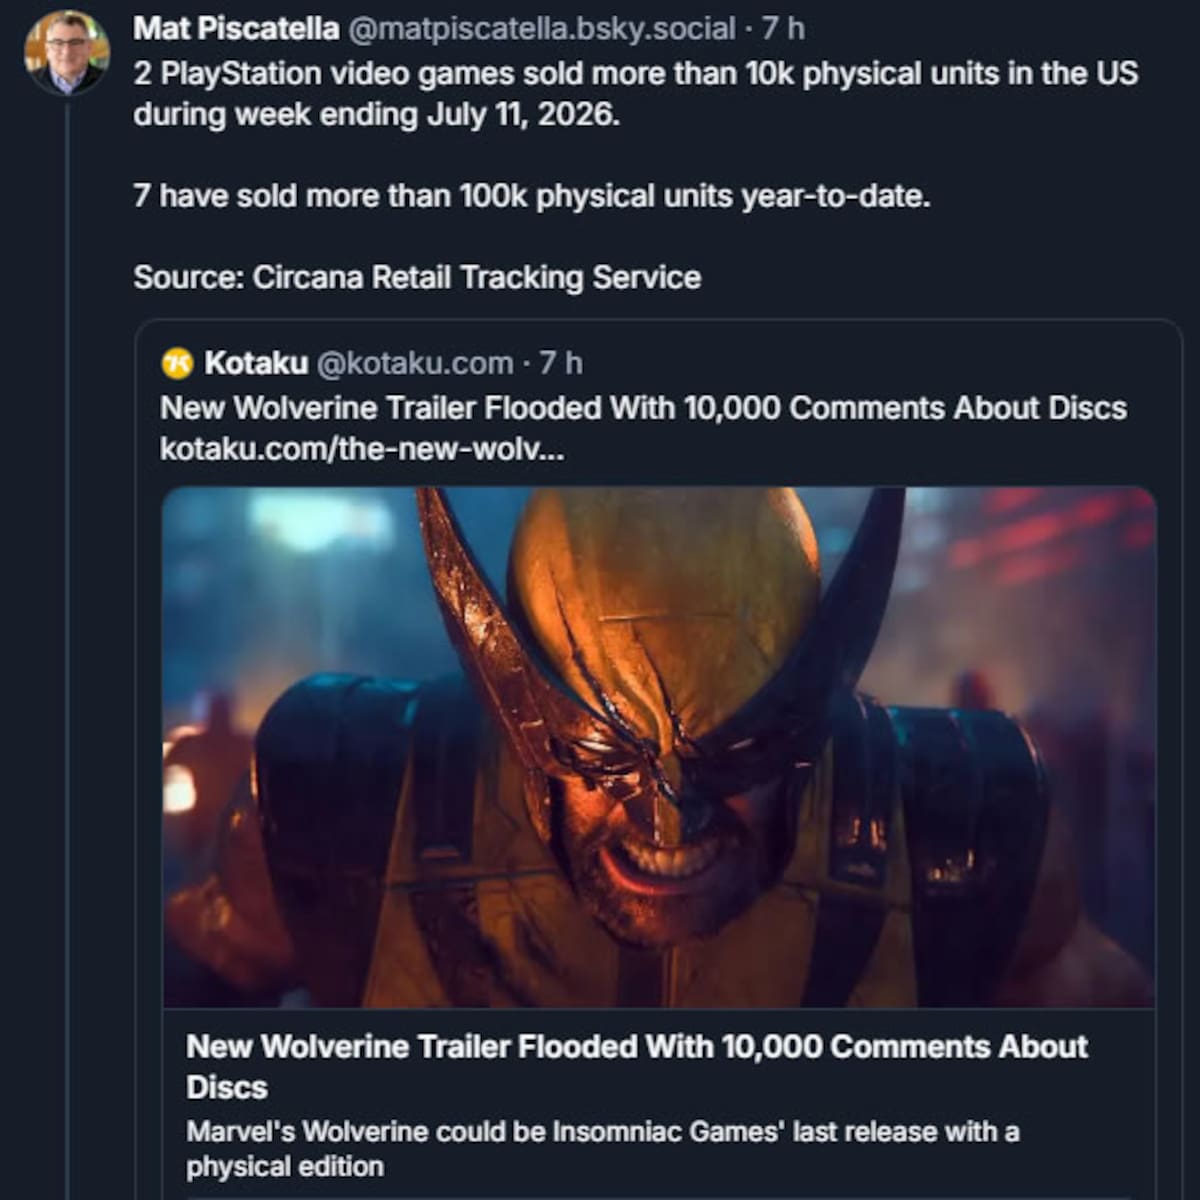Open the Mat Piscatella display name link

236,29
